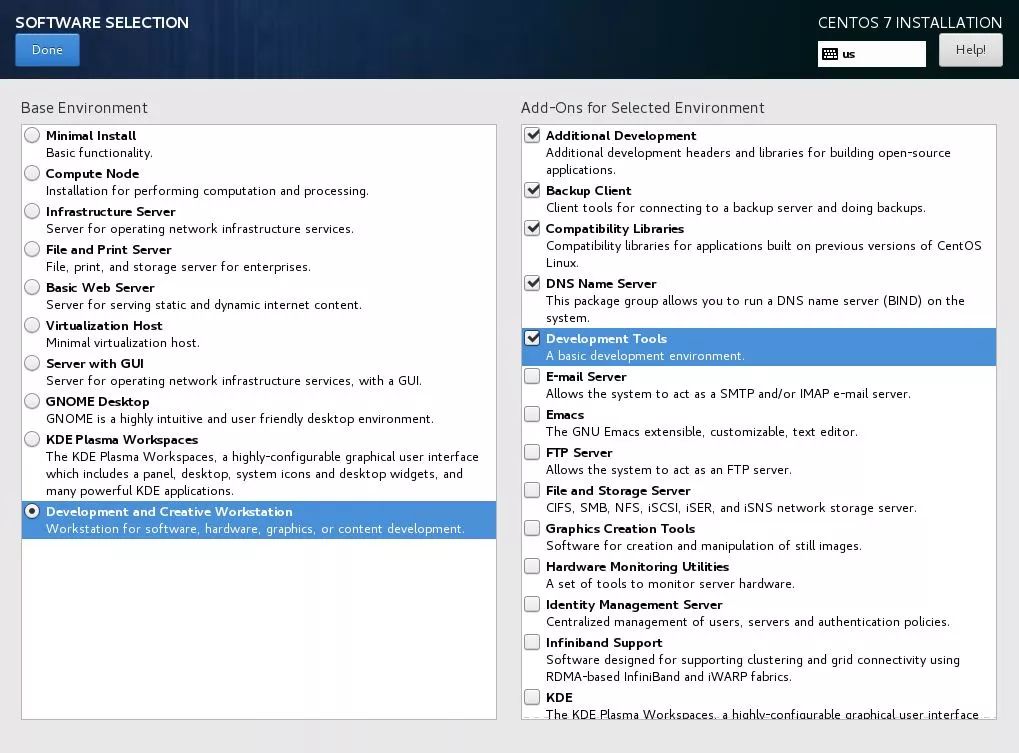Enable the E-mail Server add-on

point(533,377)
